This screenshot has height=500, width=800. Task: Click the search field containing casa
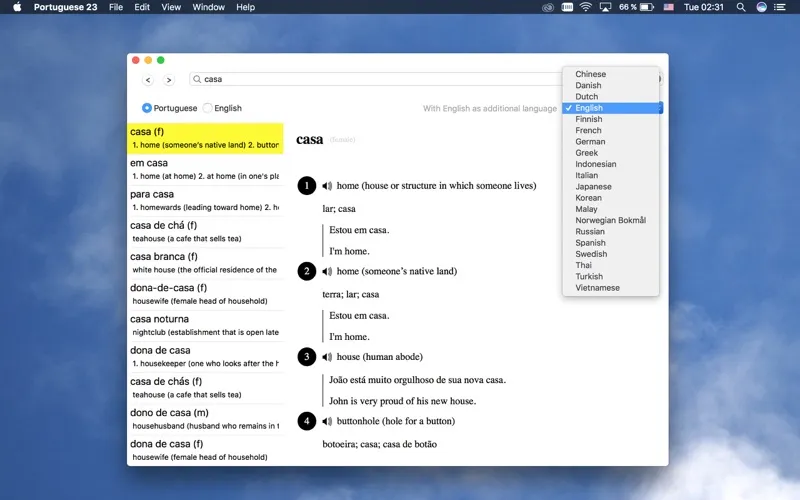pyautogui.click(x=377, y=79)
